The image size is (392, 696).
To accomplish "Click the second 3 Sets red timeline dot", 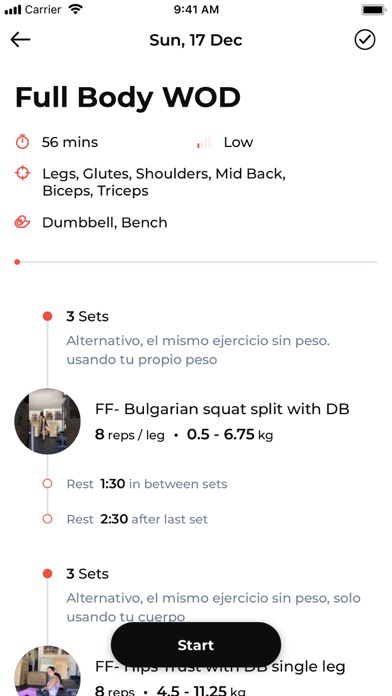I will [x=48, y=574].
